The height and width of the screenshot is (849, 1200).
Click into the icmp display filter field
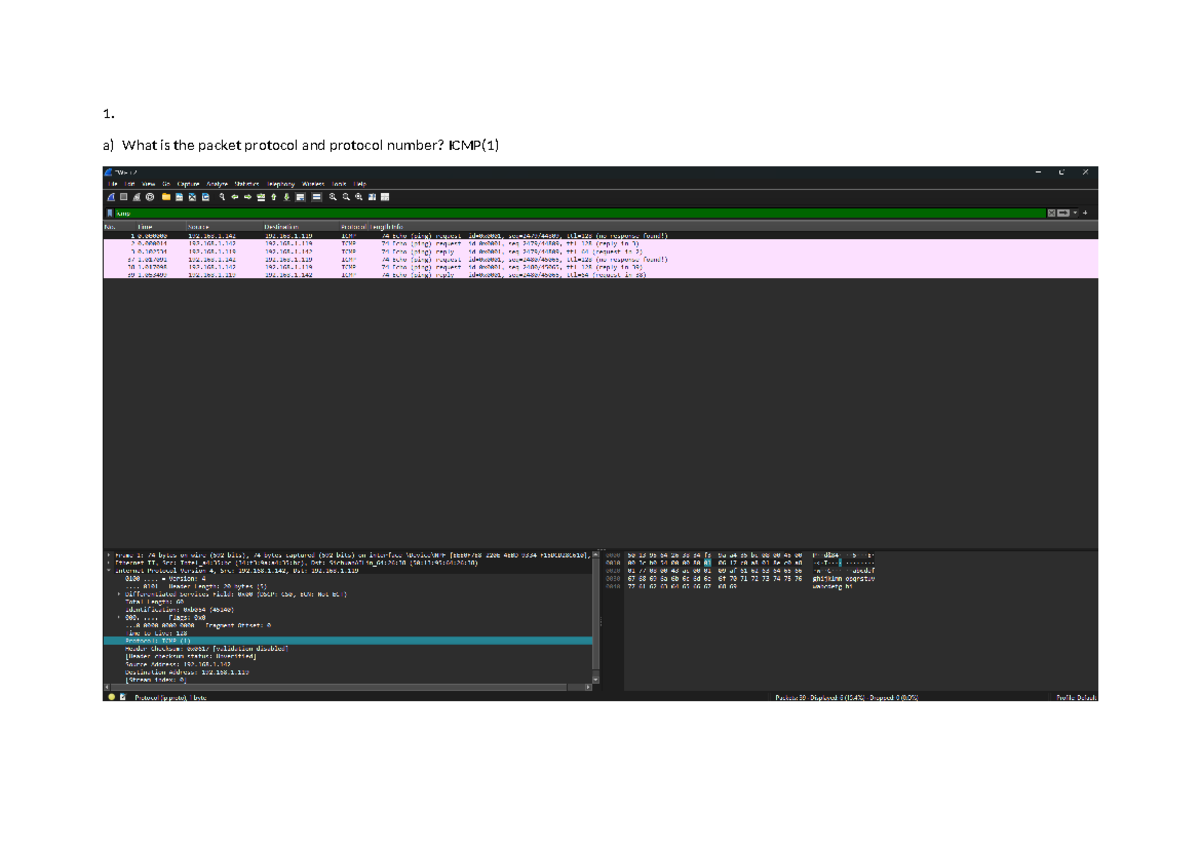pyautogui.click(x=580, y=213)
